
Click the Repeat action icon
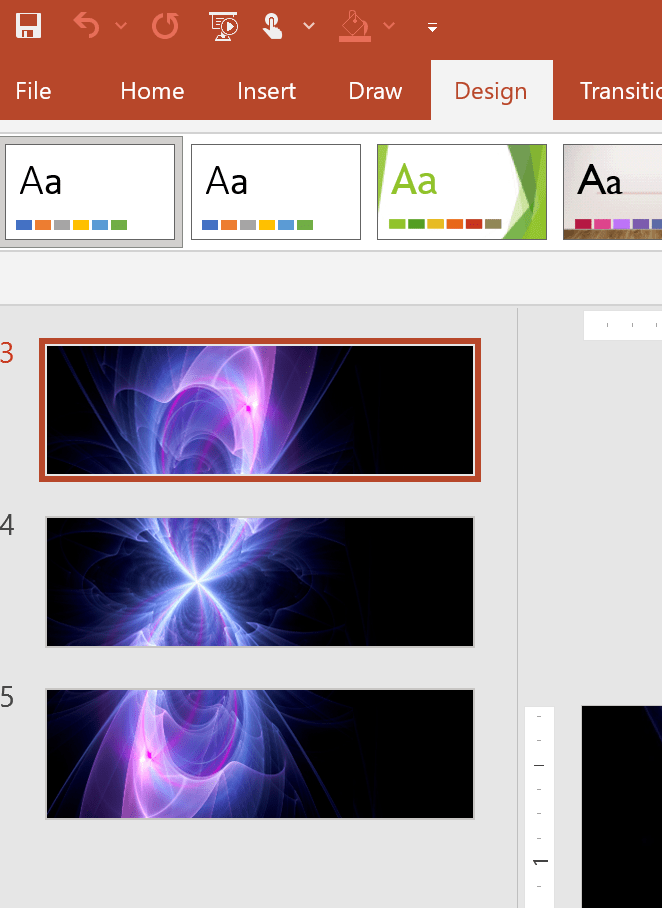(165, 26)
